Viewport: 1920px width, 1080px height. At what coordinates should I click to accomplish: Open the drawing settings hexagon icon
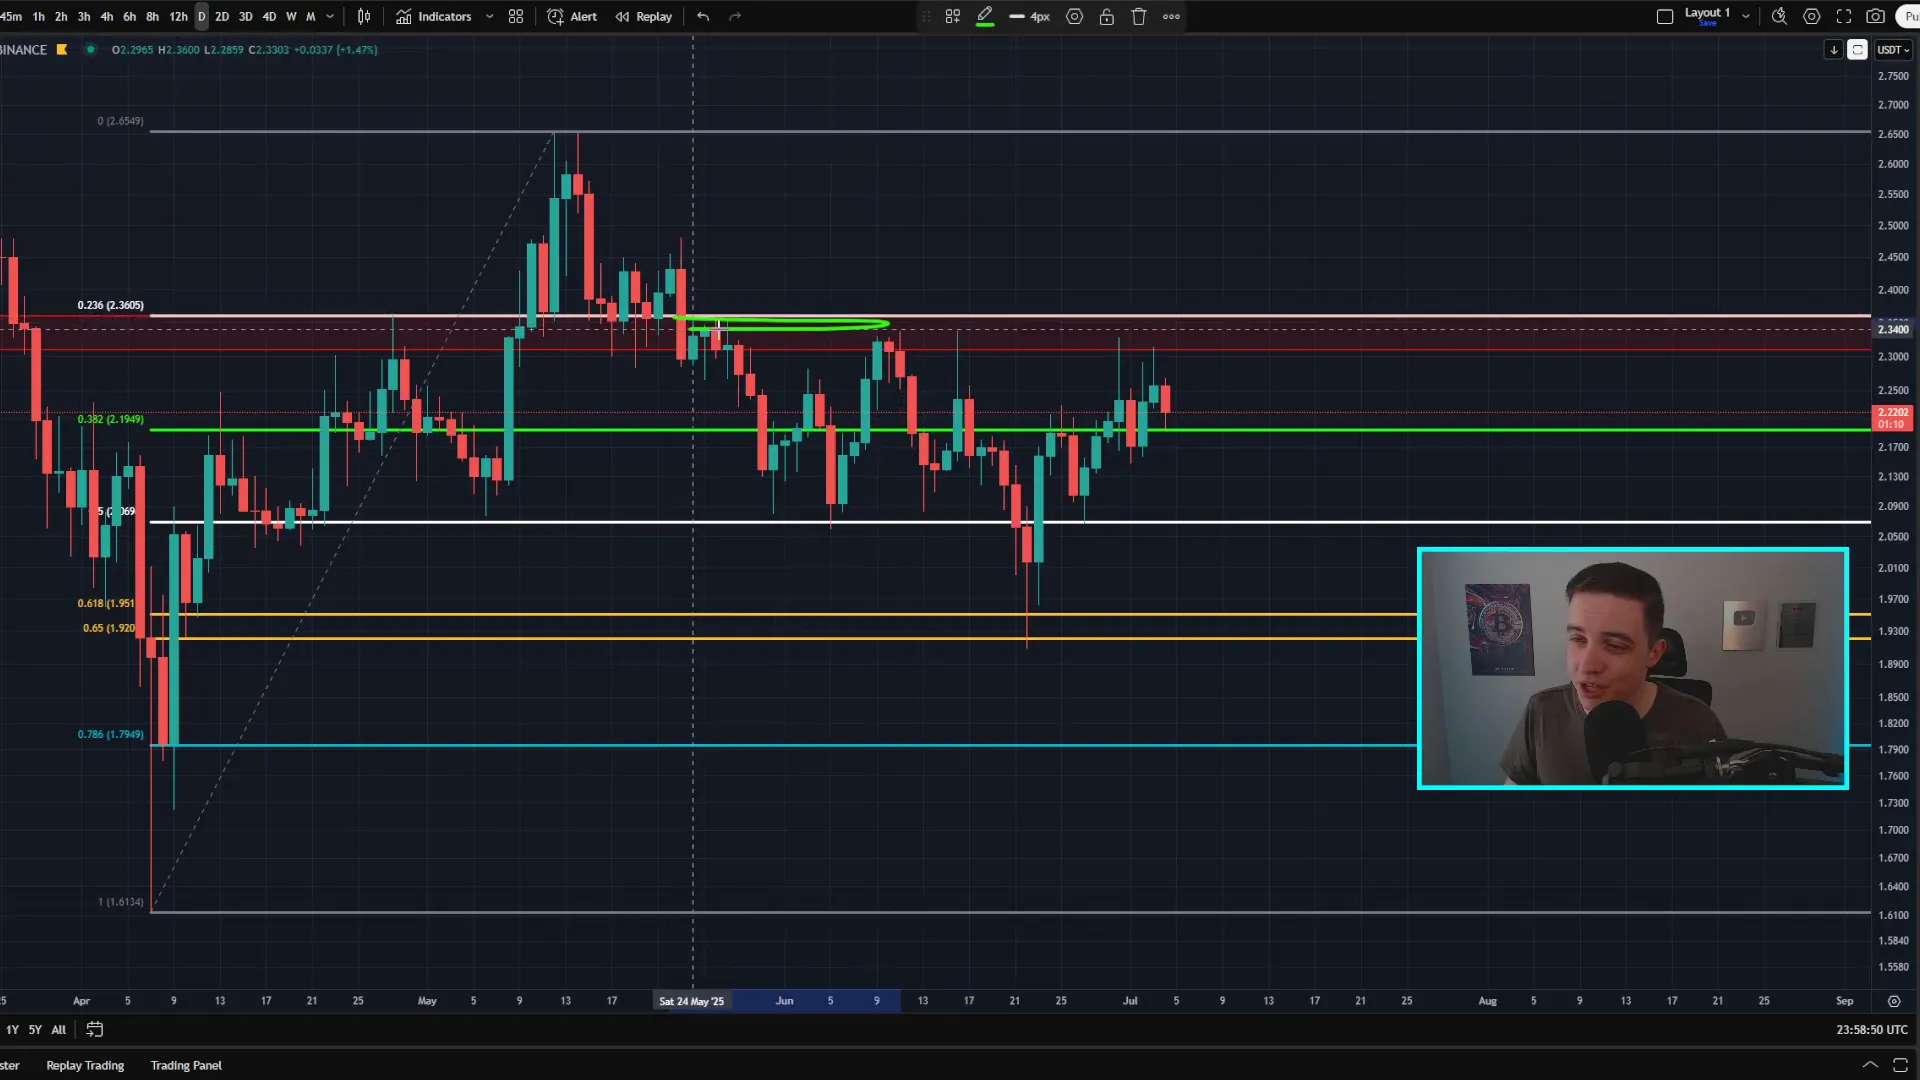tap(1074, 16)
